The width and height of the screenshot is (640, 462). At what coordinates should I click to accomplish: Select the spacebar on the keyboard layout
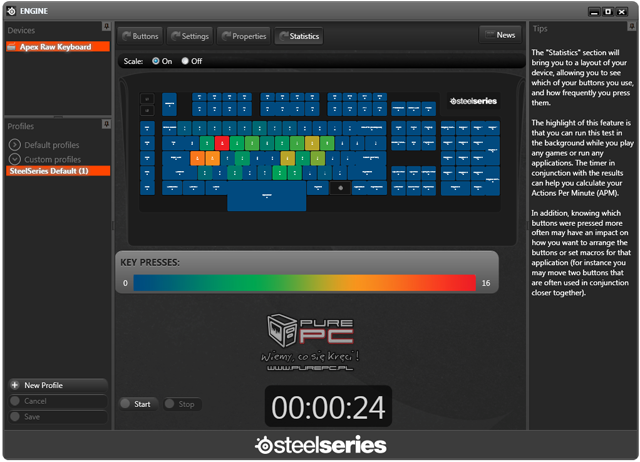point(267,196)
